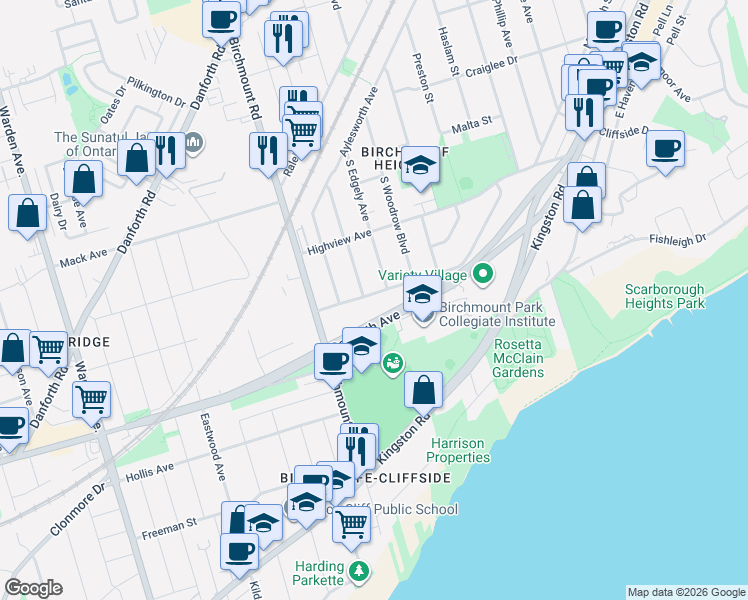Select the Harding Parkette label
This screenshot has width=748, height=600.
pos(319,573)
